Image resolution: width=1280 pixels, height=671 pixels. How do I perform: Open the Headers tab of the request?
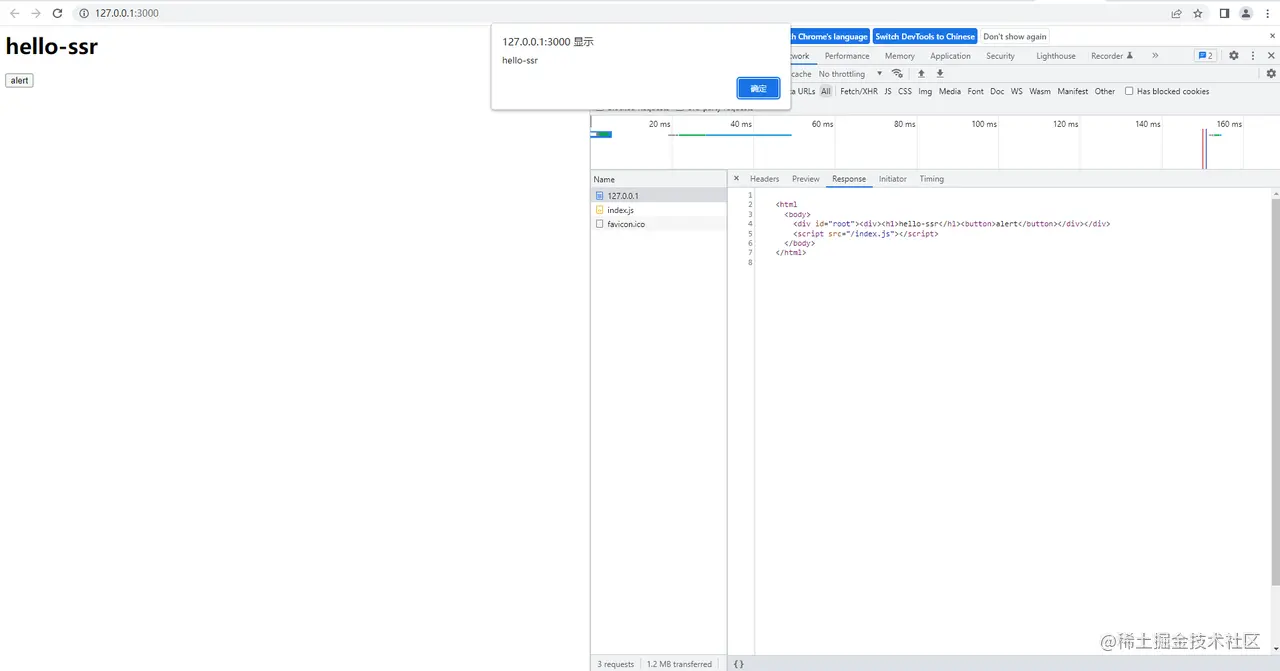coord(765,179)
